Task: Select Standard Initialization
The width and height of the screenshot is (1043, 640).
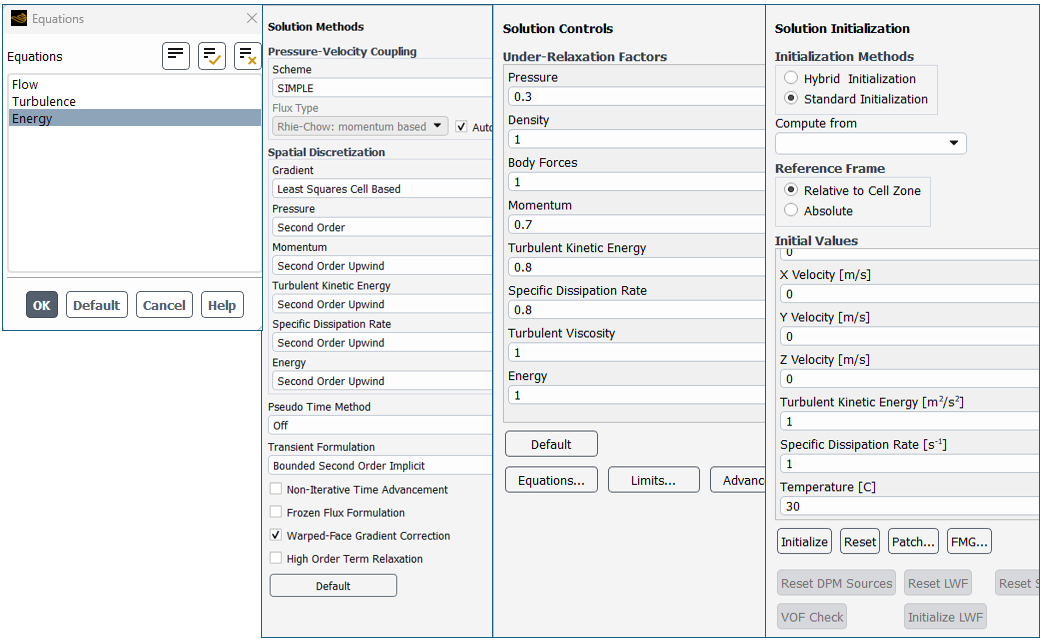Action: (791, 98)
